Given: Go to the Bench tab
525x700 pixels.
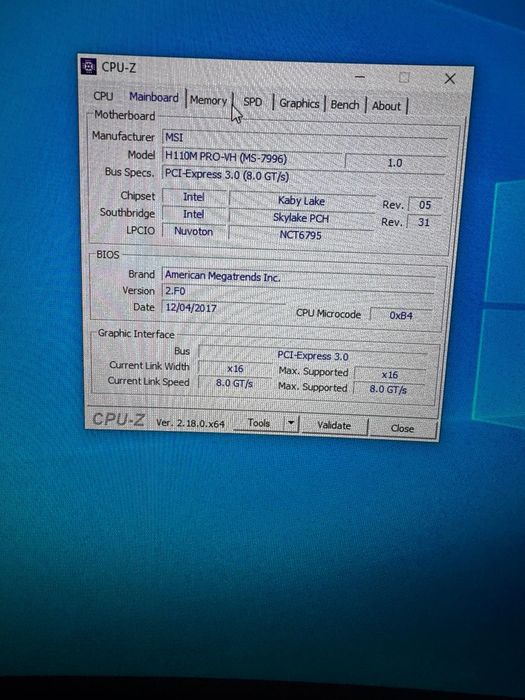Looking at the screenshot, I should click(345, 105).
